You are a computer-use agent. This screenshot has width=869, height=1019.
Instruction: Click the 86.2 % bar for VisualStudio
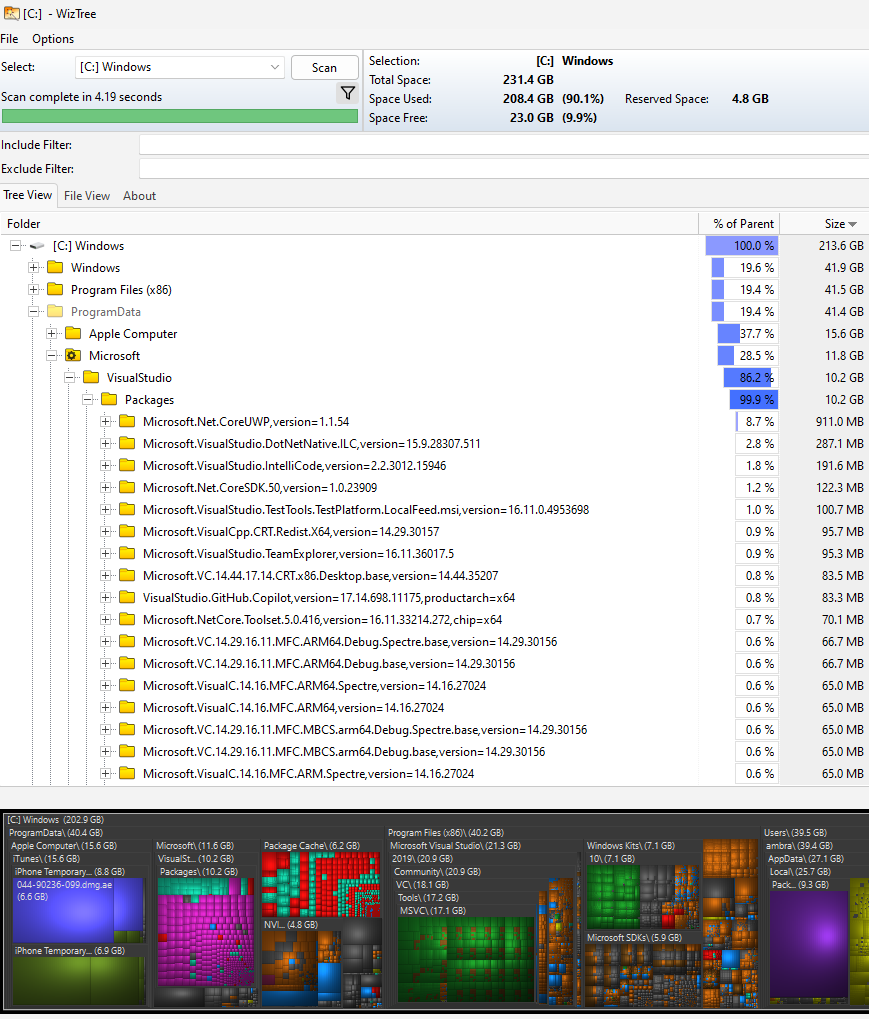point(751,378)
